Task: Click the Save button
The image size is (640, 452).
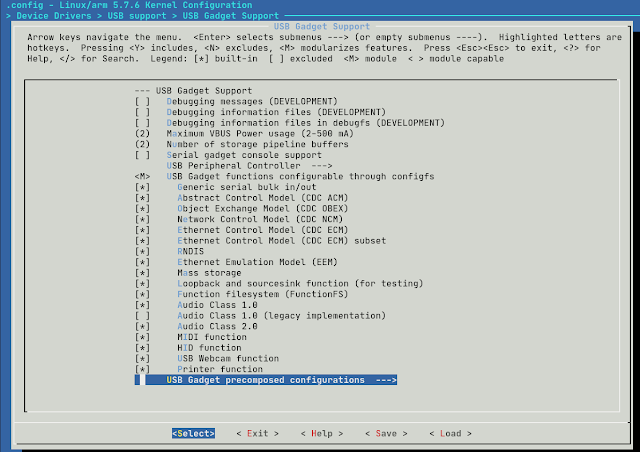Action: (x=385, y=433)
